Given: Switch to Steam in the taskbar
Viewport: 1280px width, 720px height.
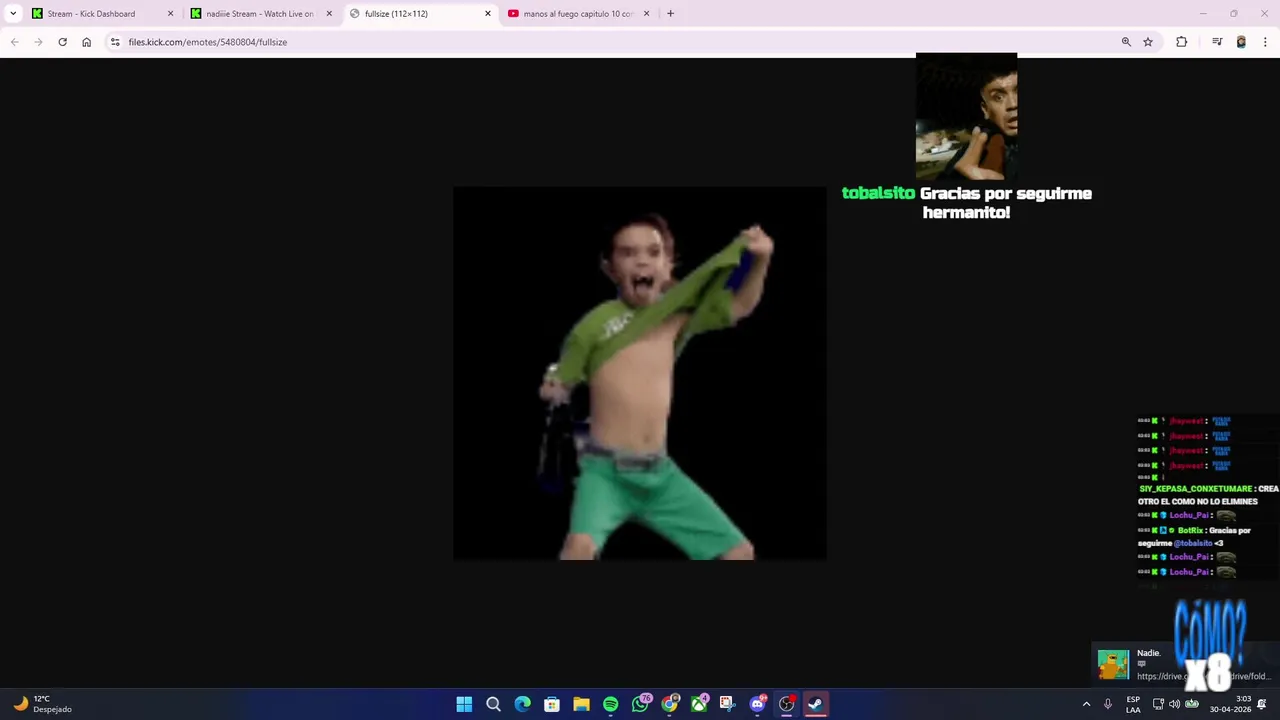Looking at the screenshot, I should (x=815, y=704).
